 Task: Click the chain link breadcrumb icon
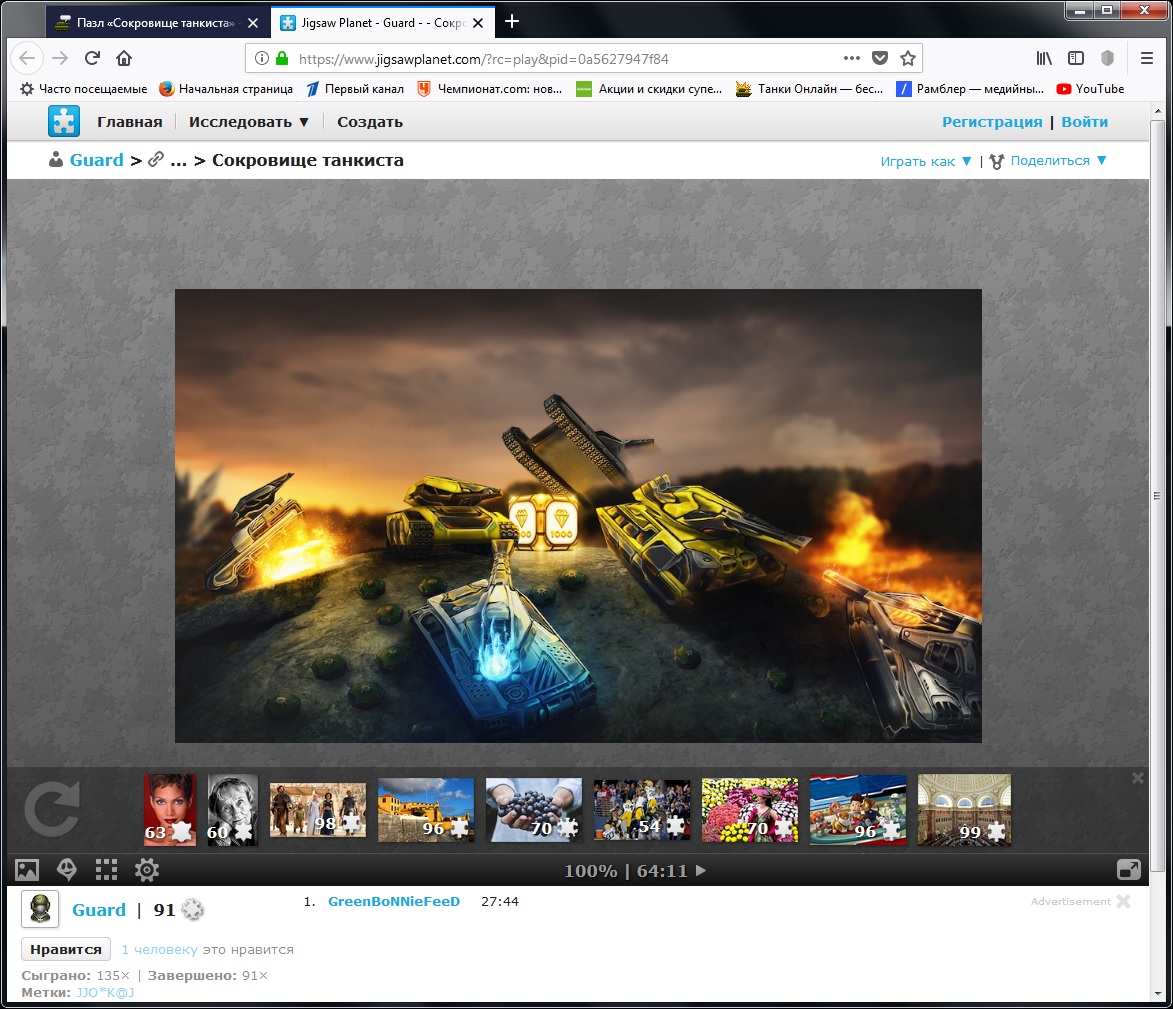pos(156,159)
